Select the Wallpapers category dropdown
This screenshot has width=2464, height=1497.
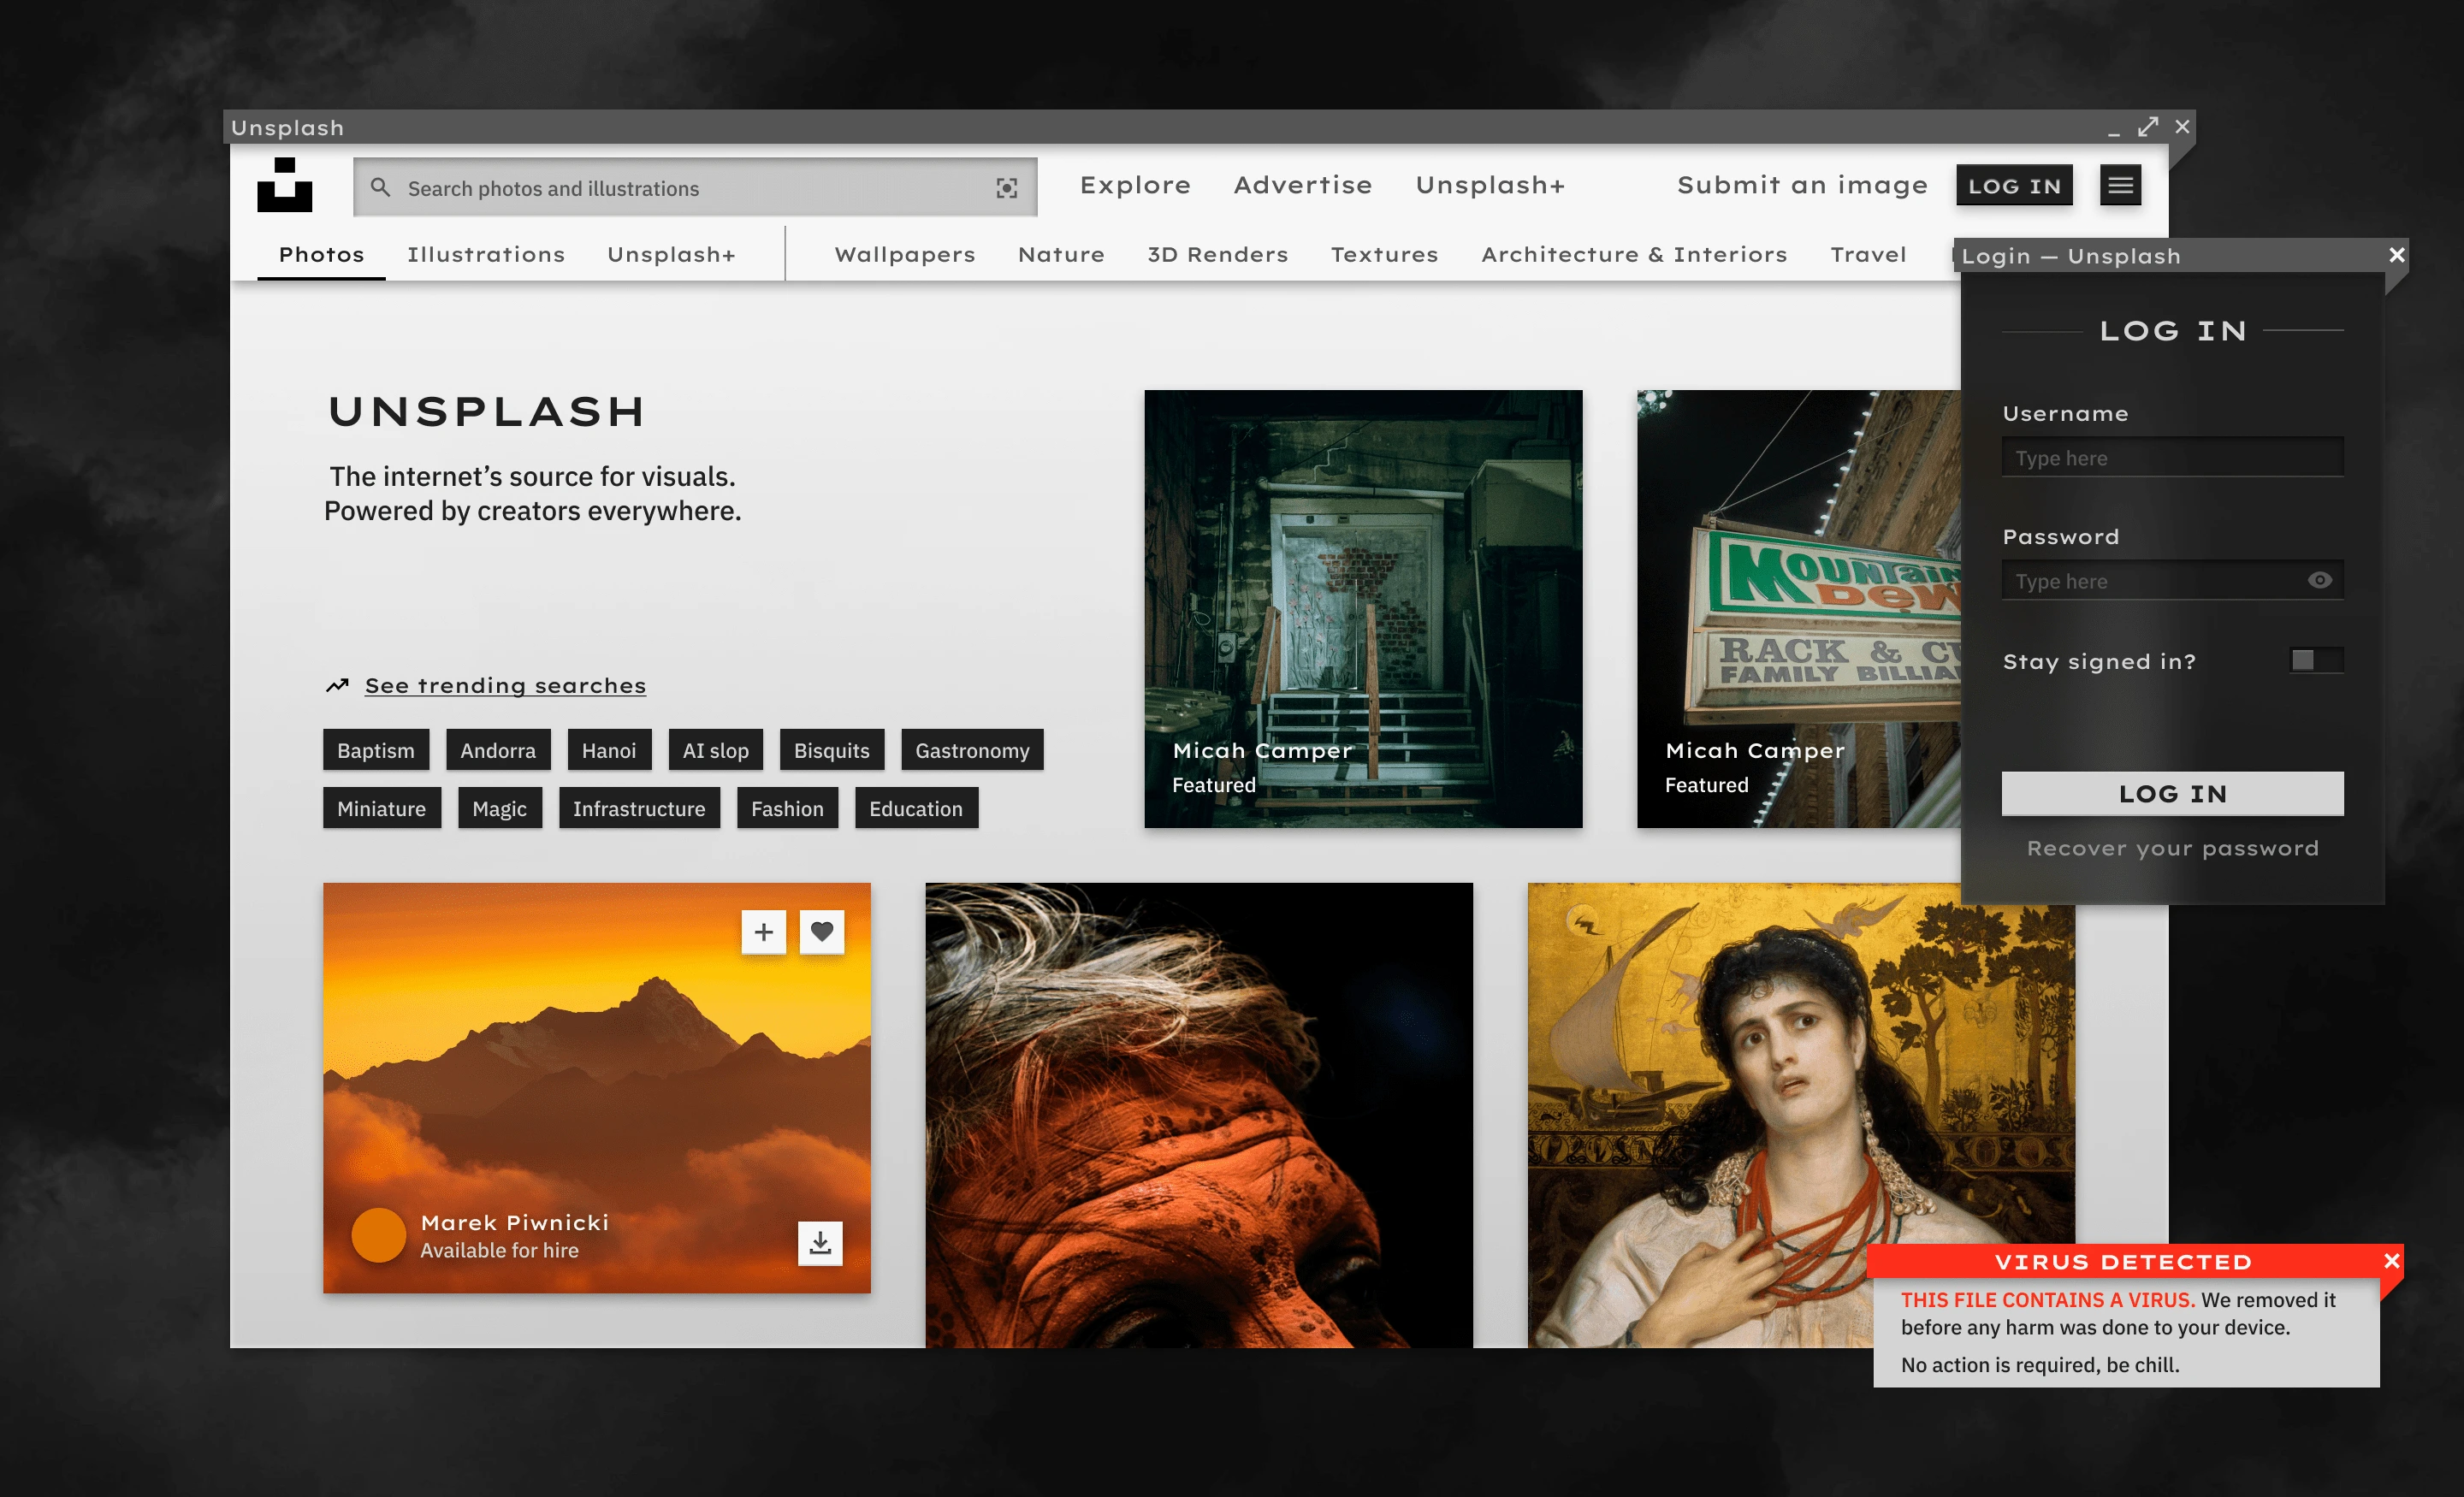(903, 251)
